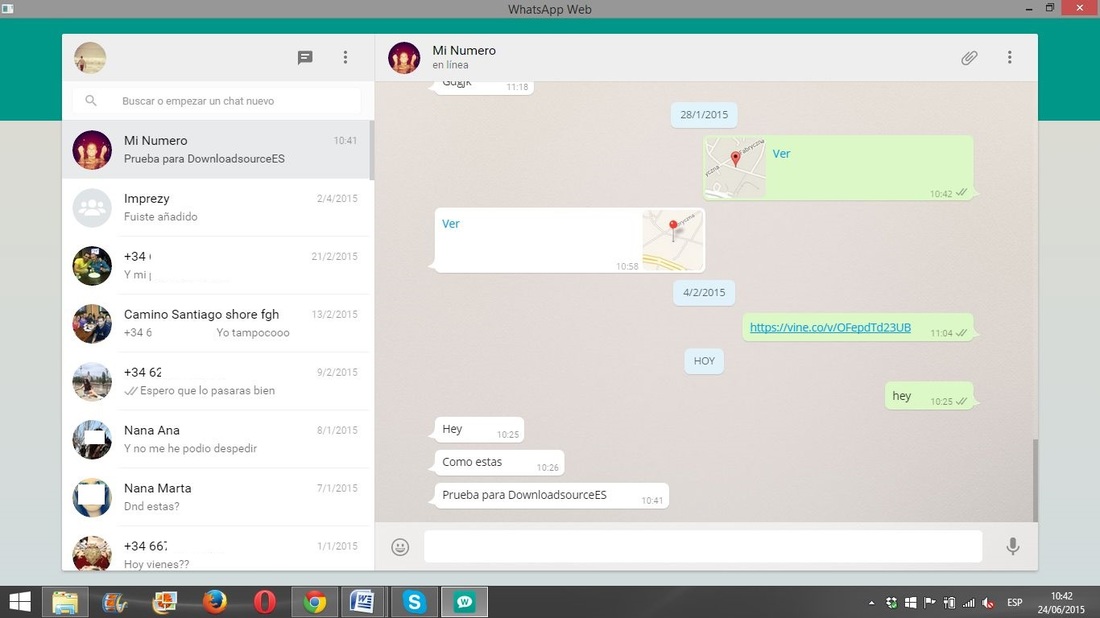Open the Nana Ana conversation
This screenshot has width=1100, height=618.
tap(216, 439)
